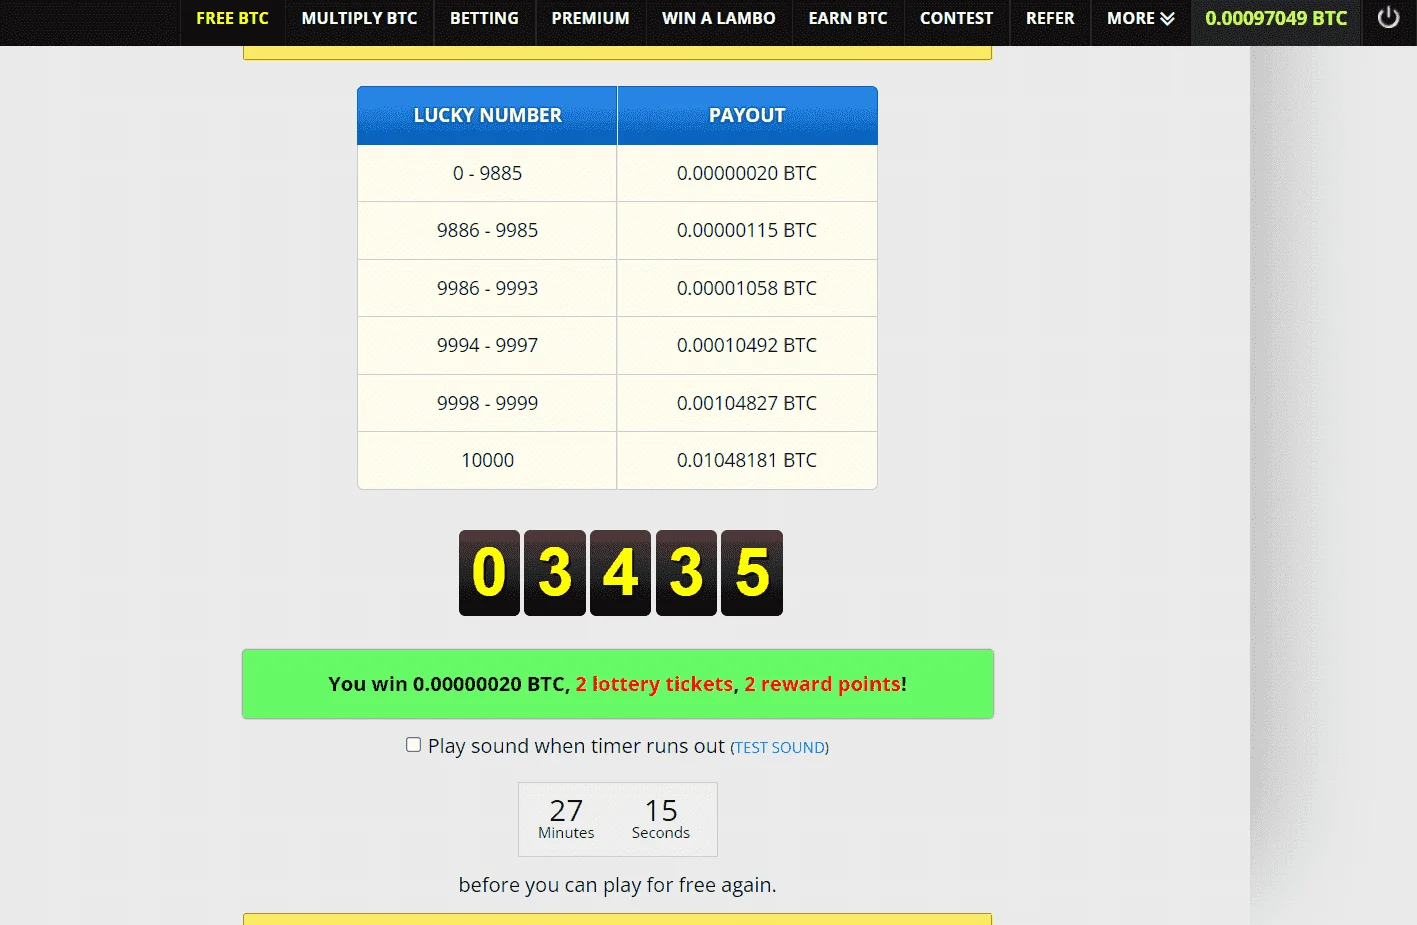Click the 'You win 0.00000020 BTC' text
The image size is (1417, 925).
pyautogui.click(x=447, y=684)
